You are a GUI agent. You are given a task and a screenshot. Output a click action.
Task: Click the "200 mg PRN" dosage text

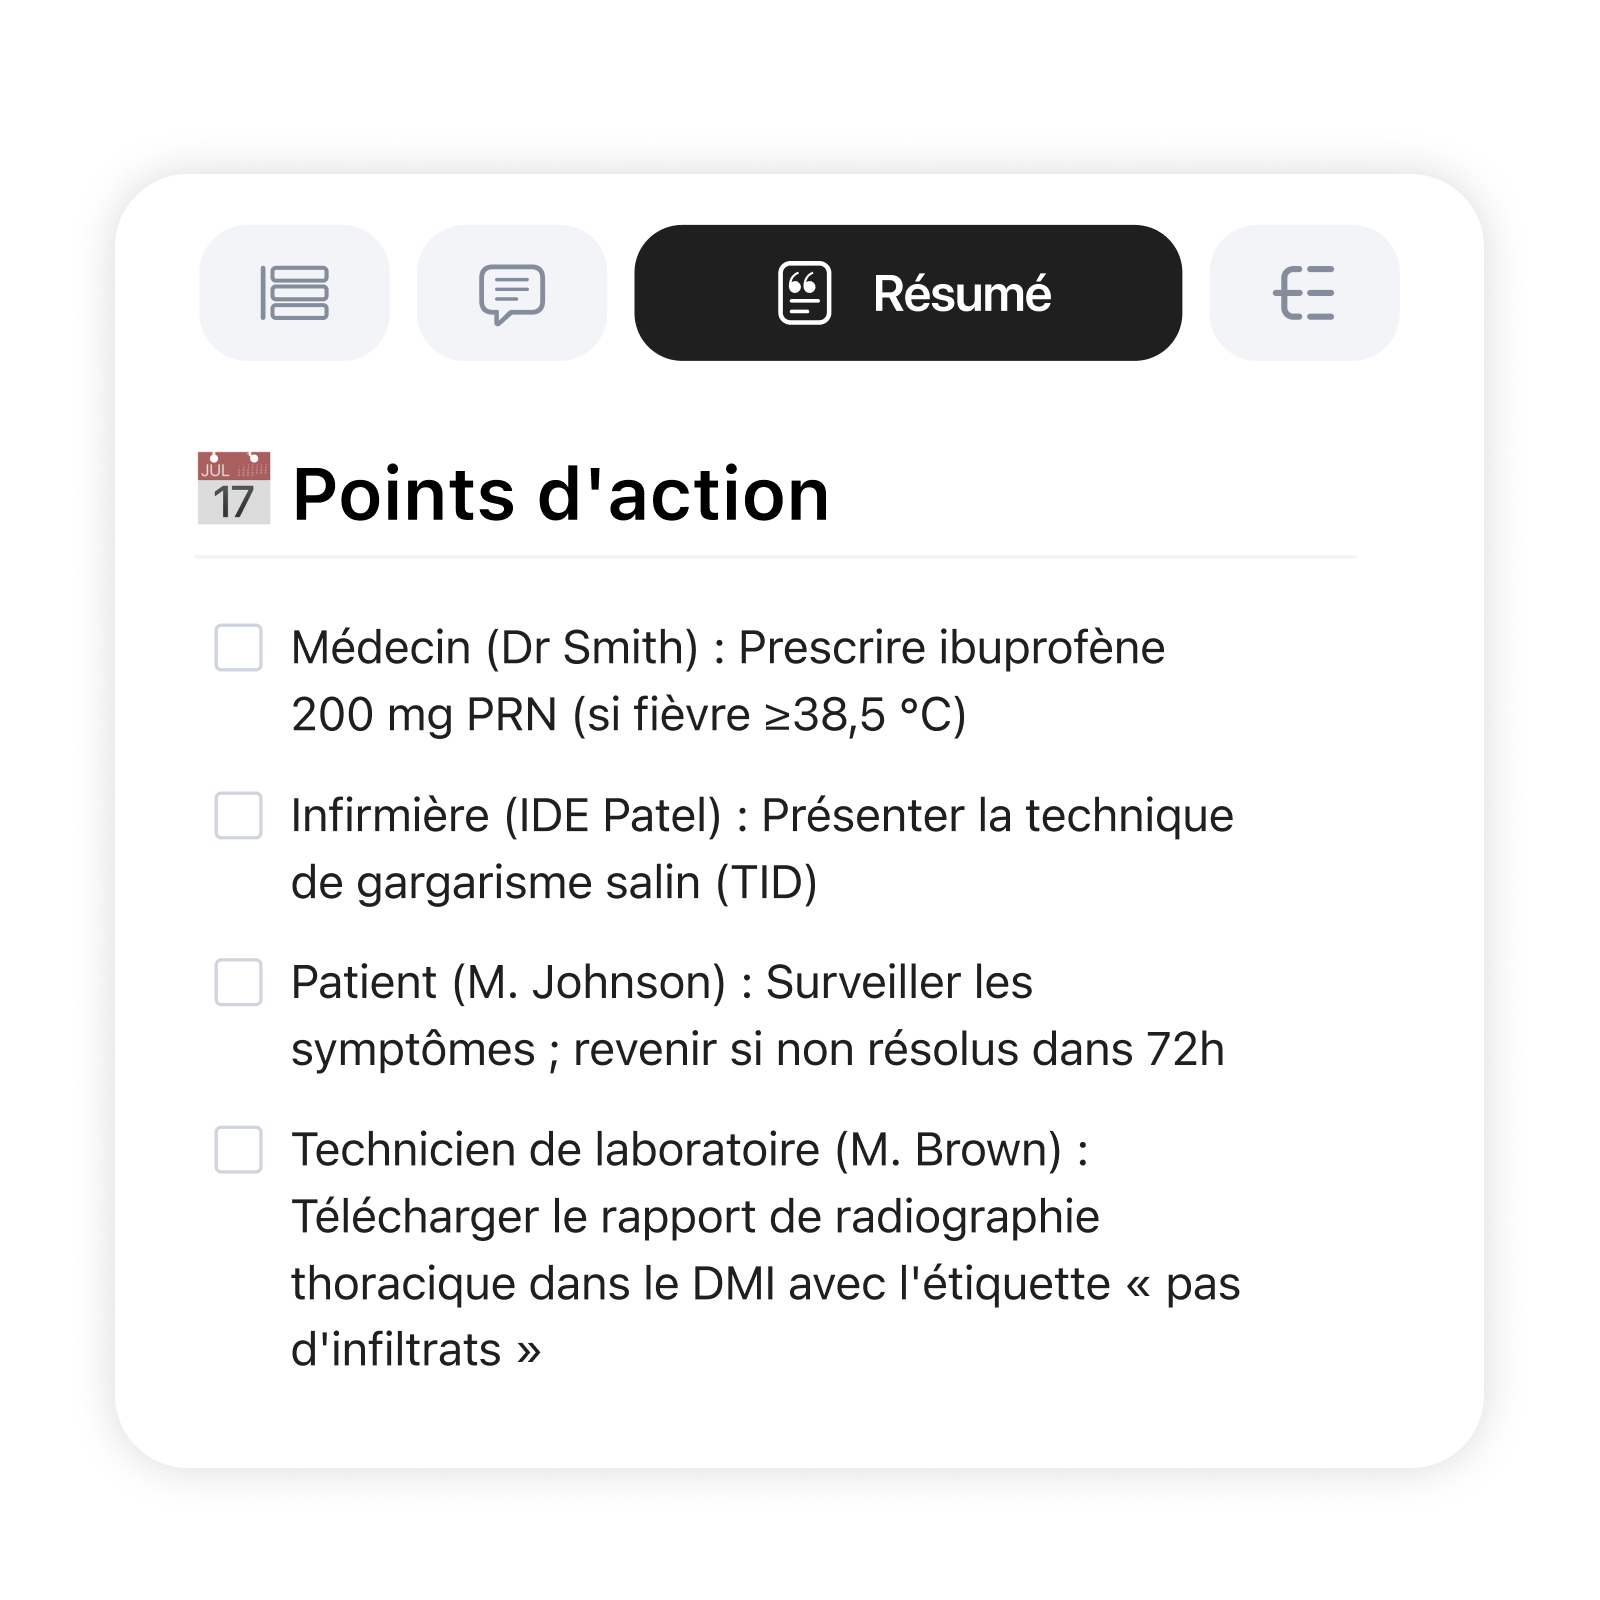(x=424, y=715)
